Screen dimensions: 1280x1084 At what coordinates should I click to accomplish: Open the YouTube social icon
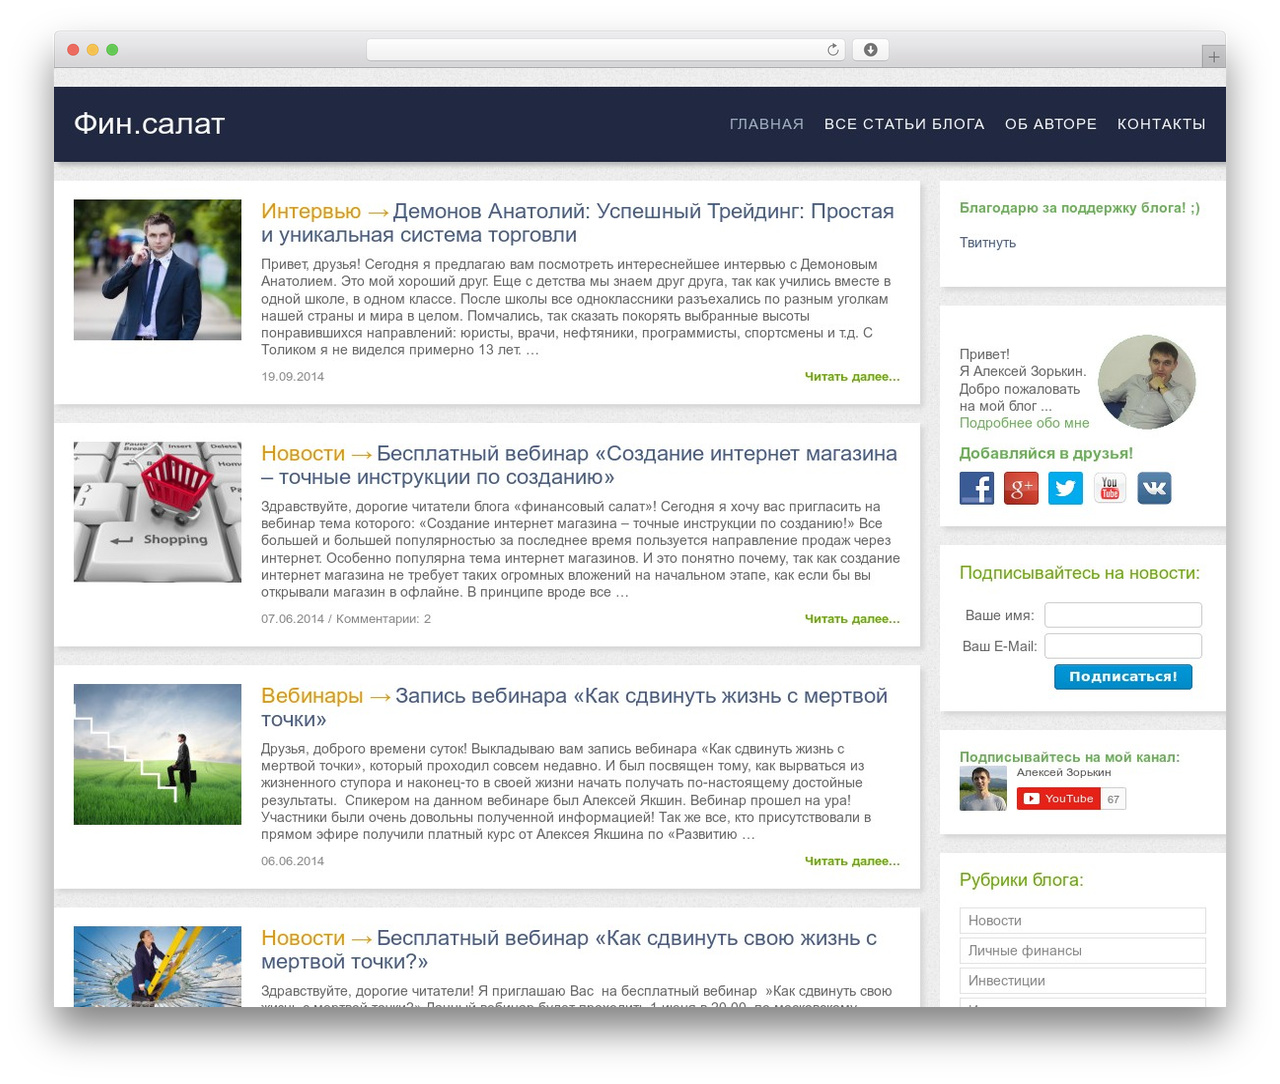(1109, 488)
